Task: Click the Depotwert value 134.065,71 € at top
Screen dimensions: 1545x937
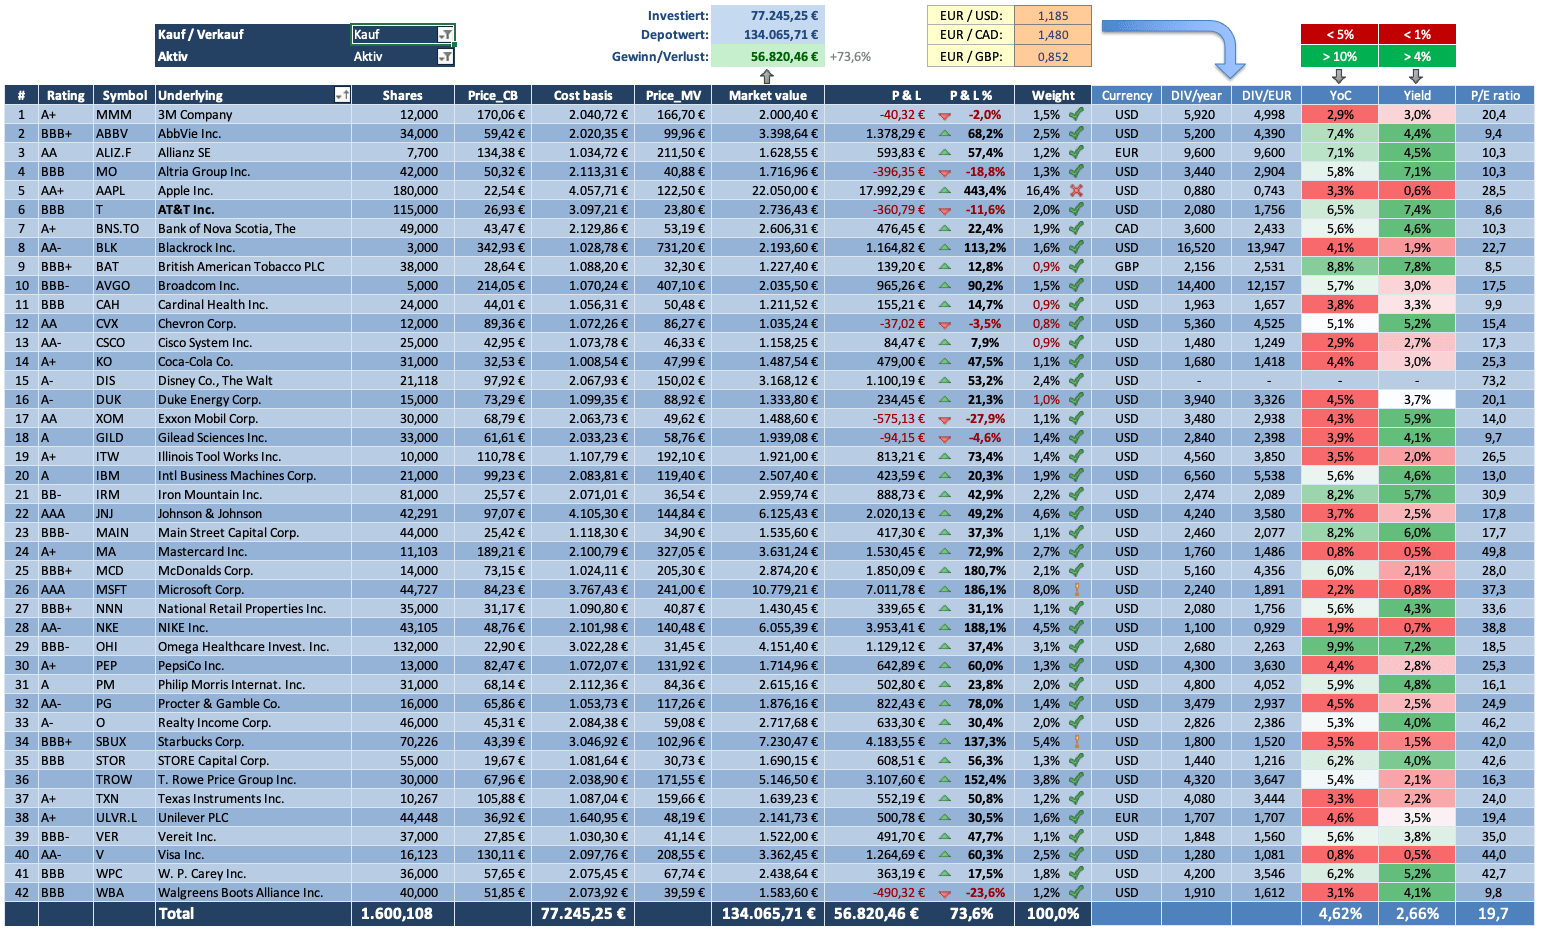Action: [x=767, y=35]
